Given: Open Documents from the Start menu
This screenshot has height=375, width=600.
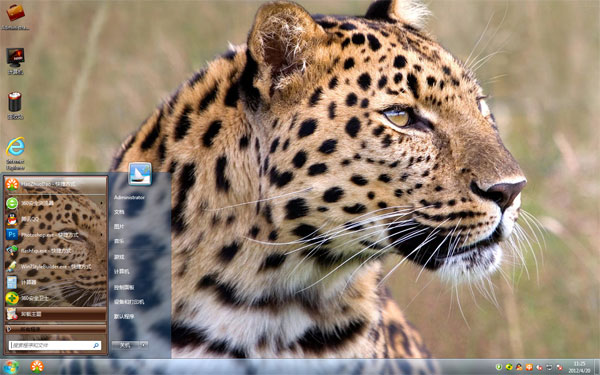Looking at the screenshot, I should pyautogui.click(x=119, y=212).
